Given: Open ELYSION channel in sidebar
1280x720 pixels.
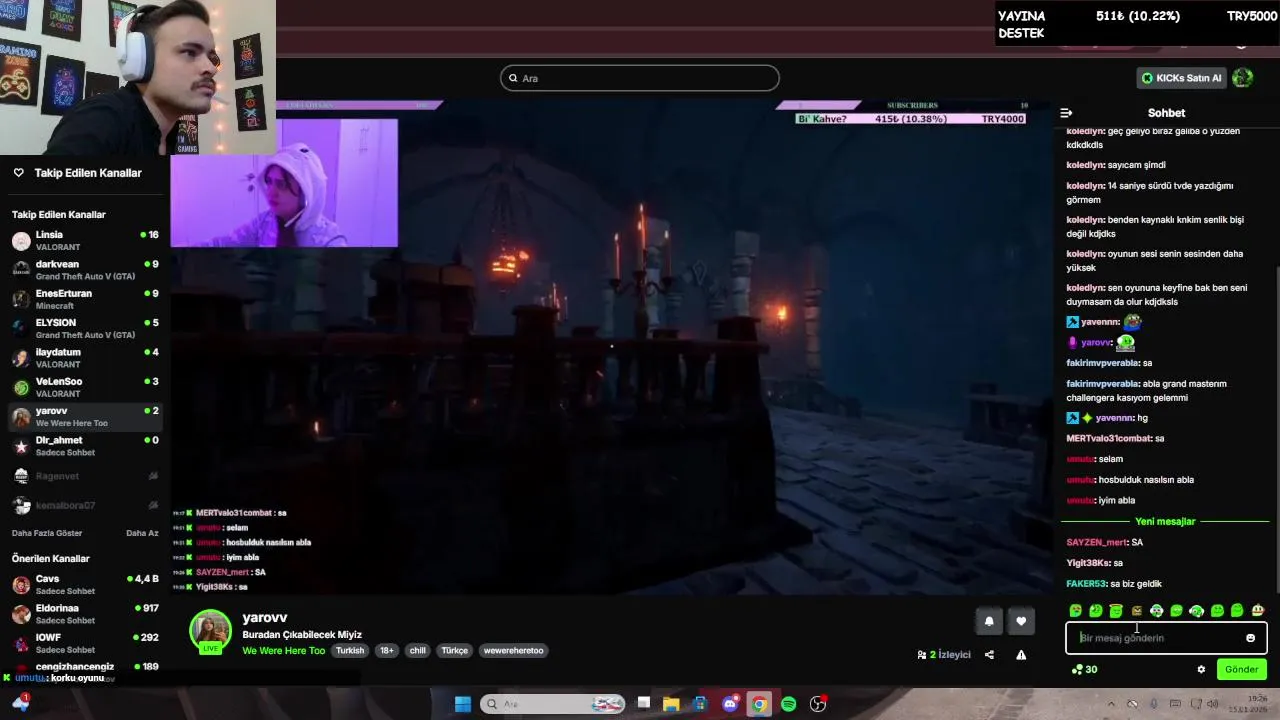Looking at the screenshot, I should [85, 328].
